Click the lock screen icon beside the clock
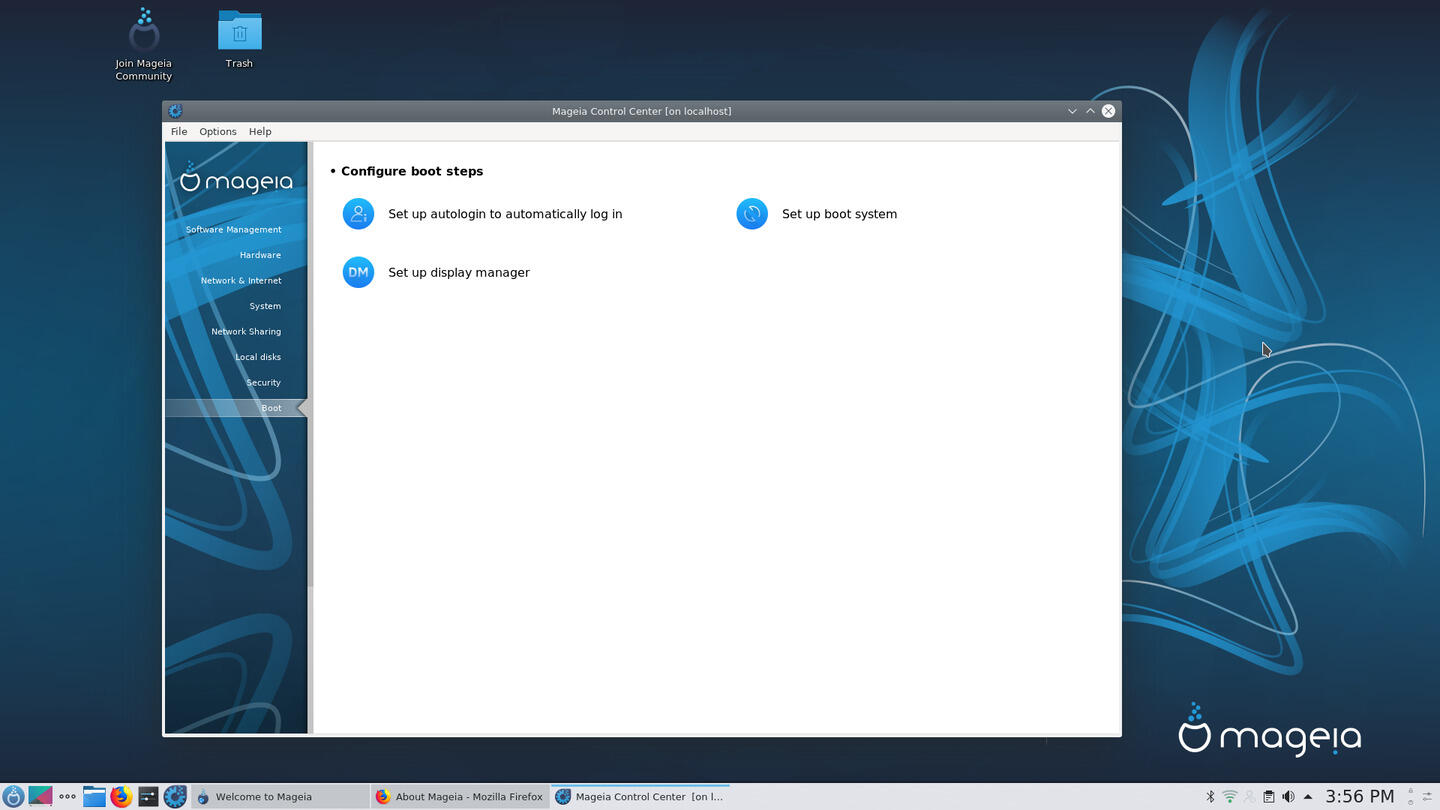Image resolution: width=1440 pixels, height=810 pixels. pyautogui.click(x=1411, y=791)
